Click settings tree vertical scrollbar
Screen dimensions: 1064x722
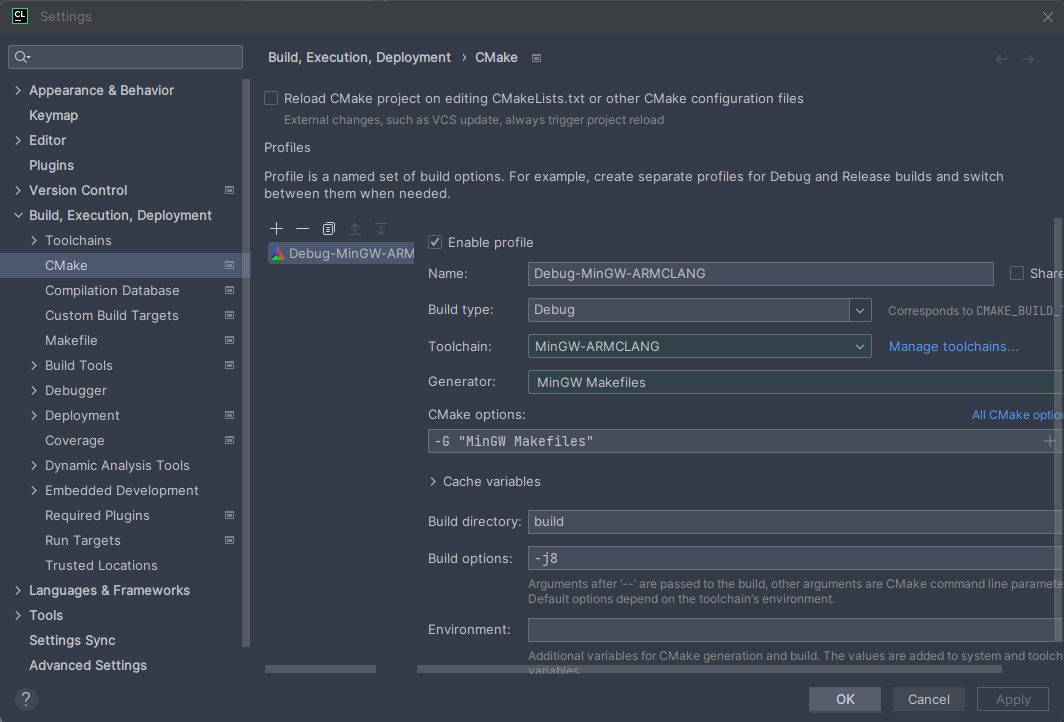[246, 363]
